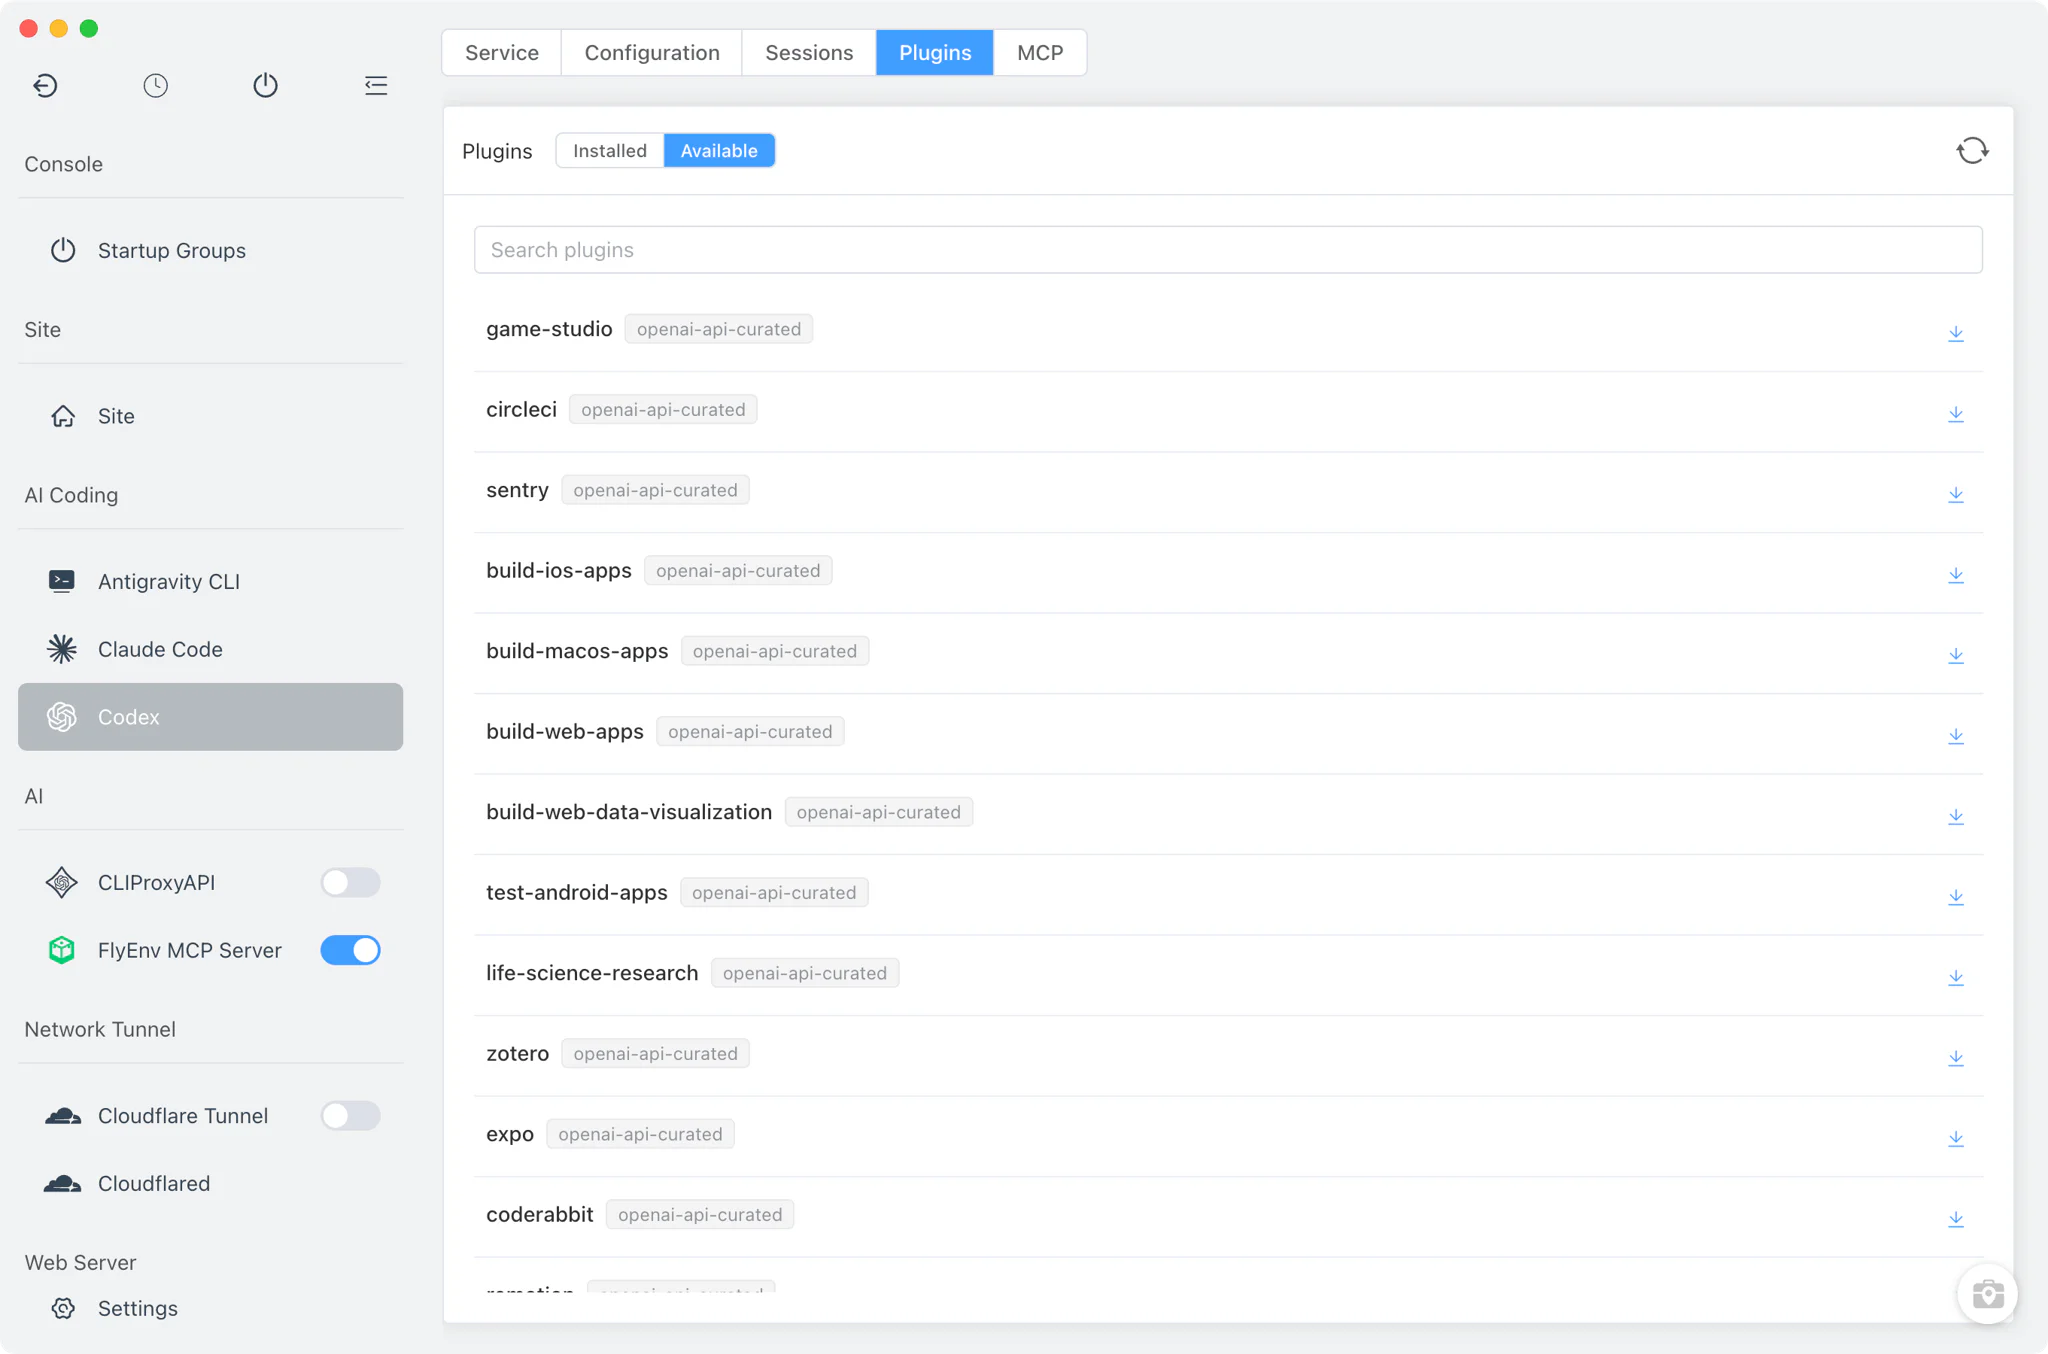The width and height of the screenshot is (2048, 1354).
Task: Download the build-ios-apps plugin
Action: click(x=1956, y=575)
